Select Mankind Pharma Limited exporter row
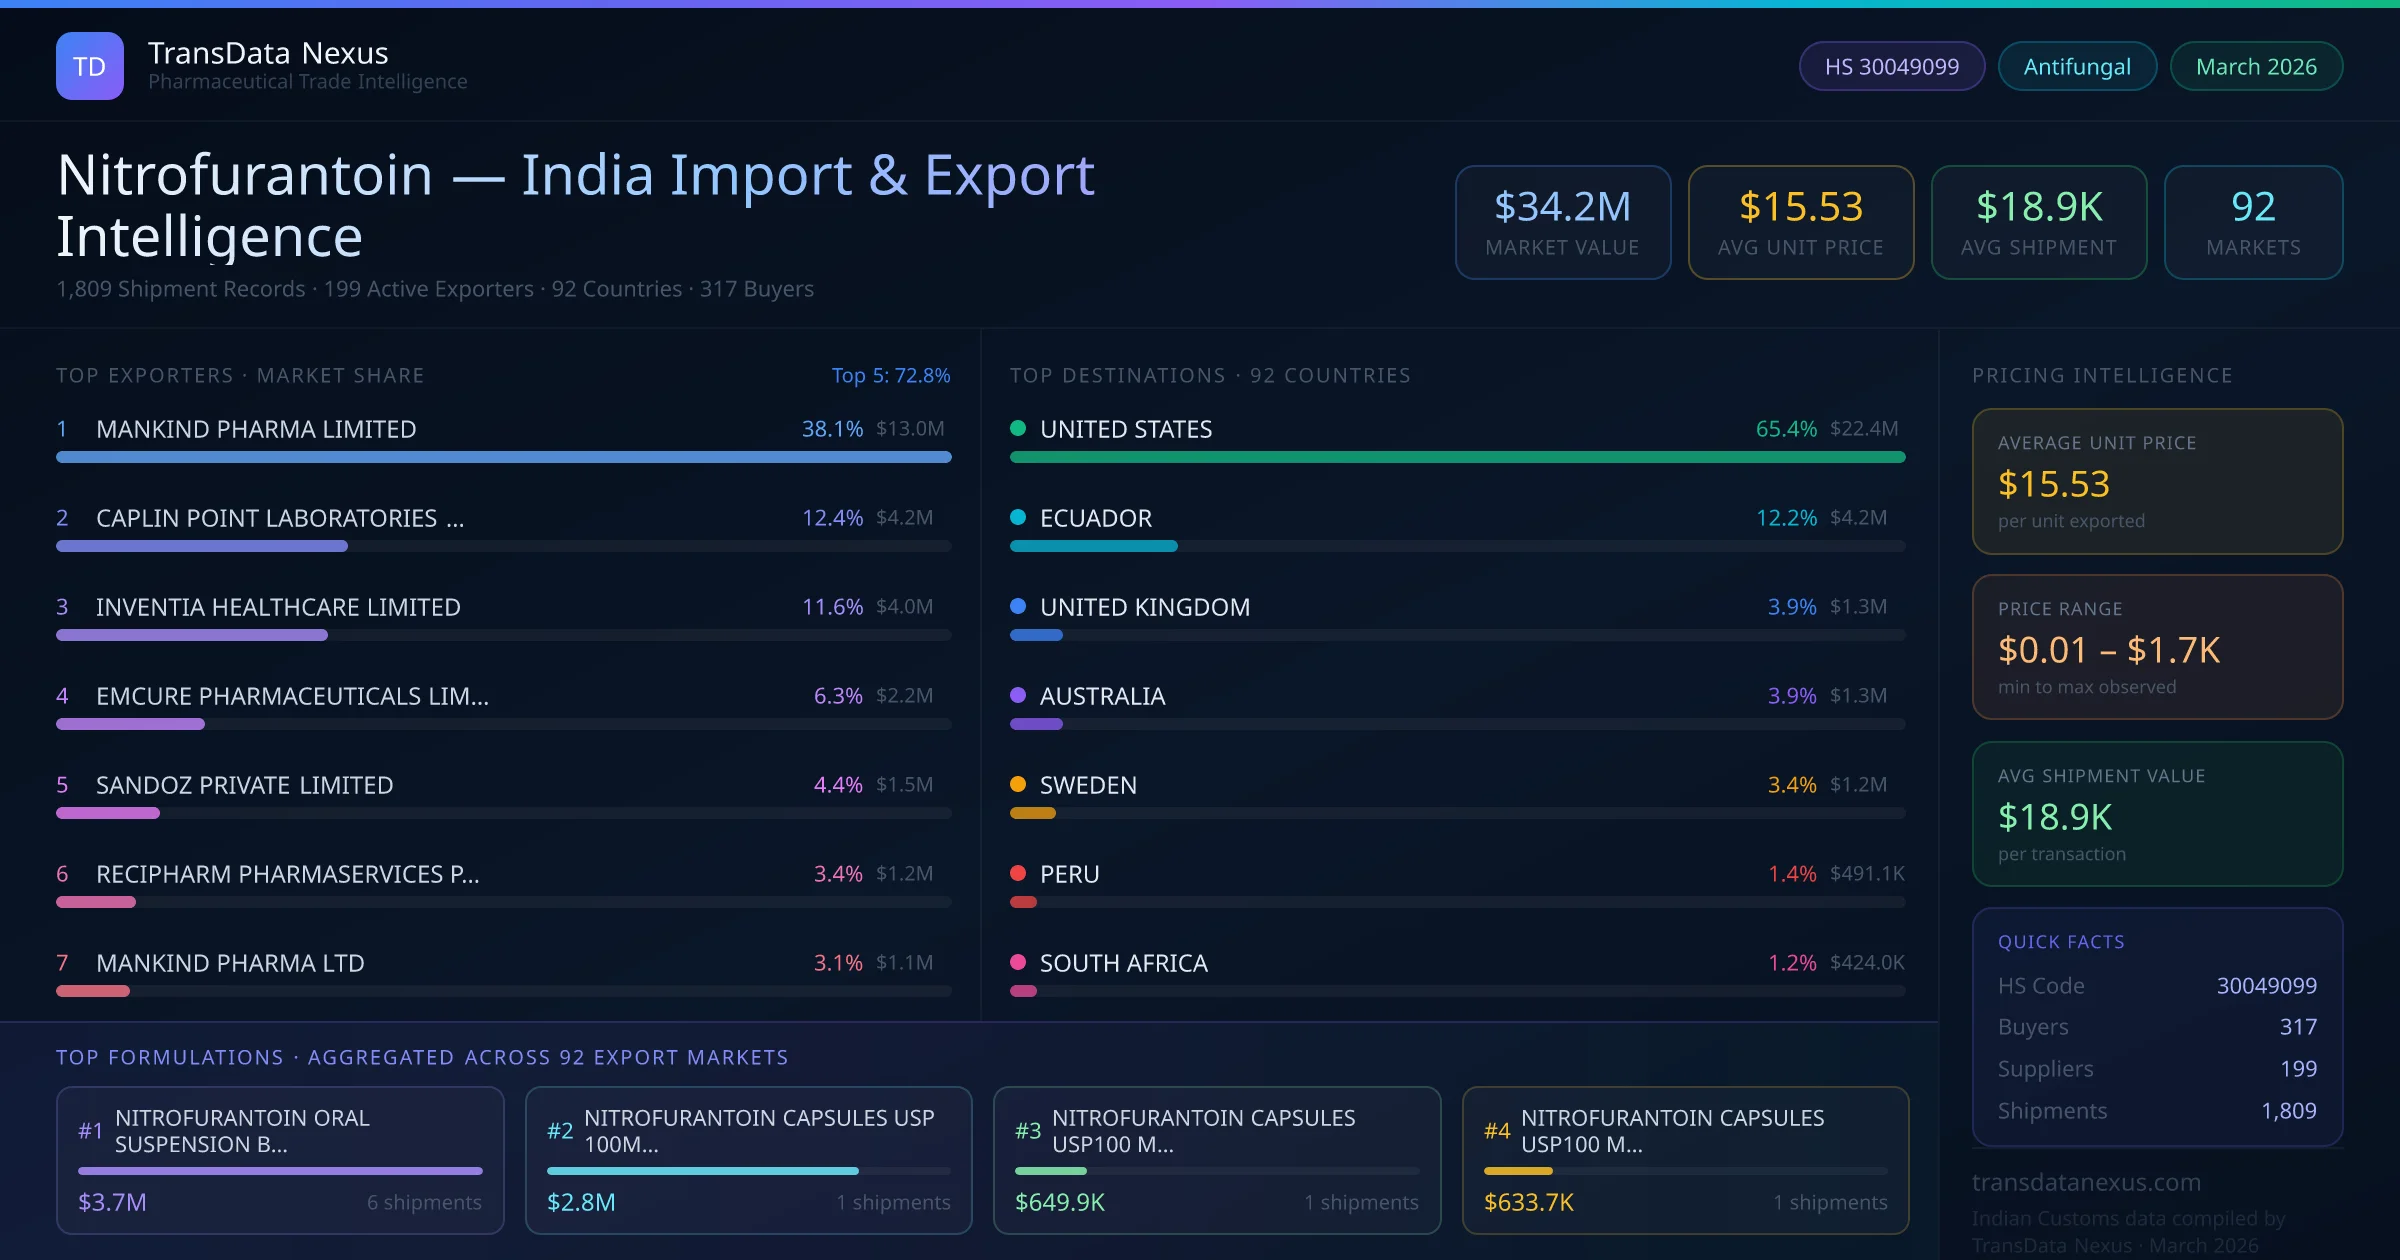Viewport: 2400px width, 1260px height. pos(256,429)
